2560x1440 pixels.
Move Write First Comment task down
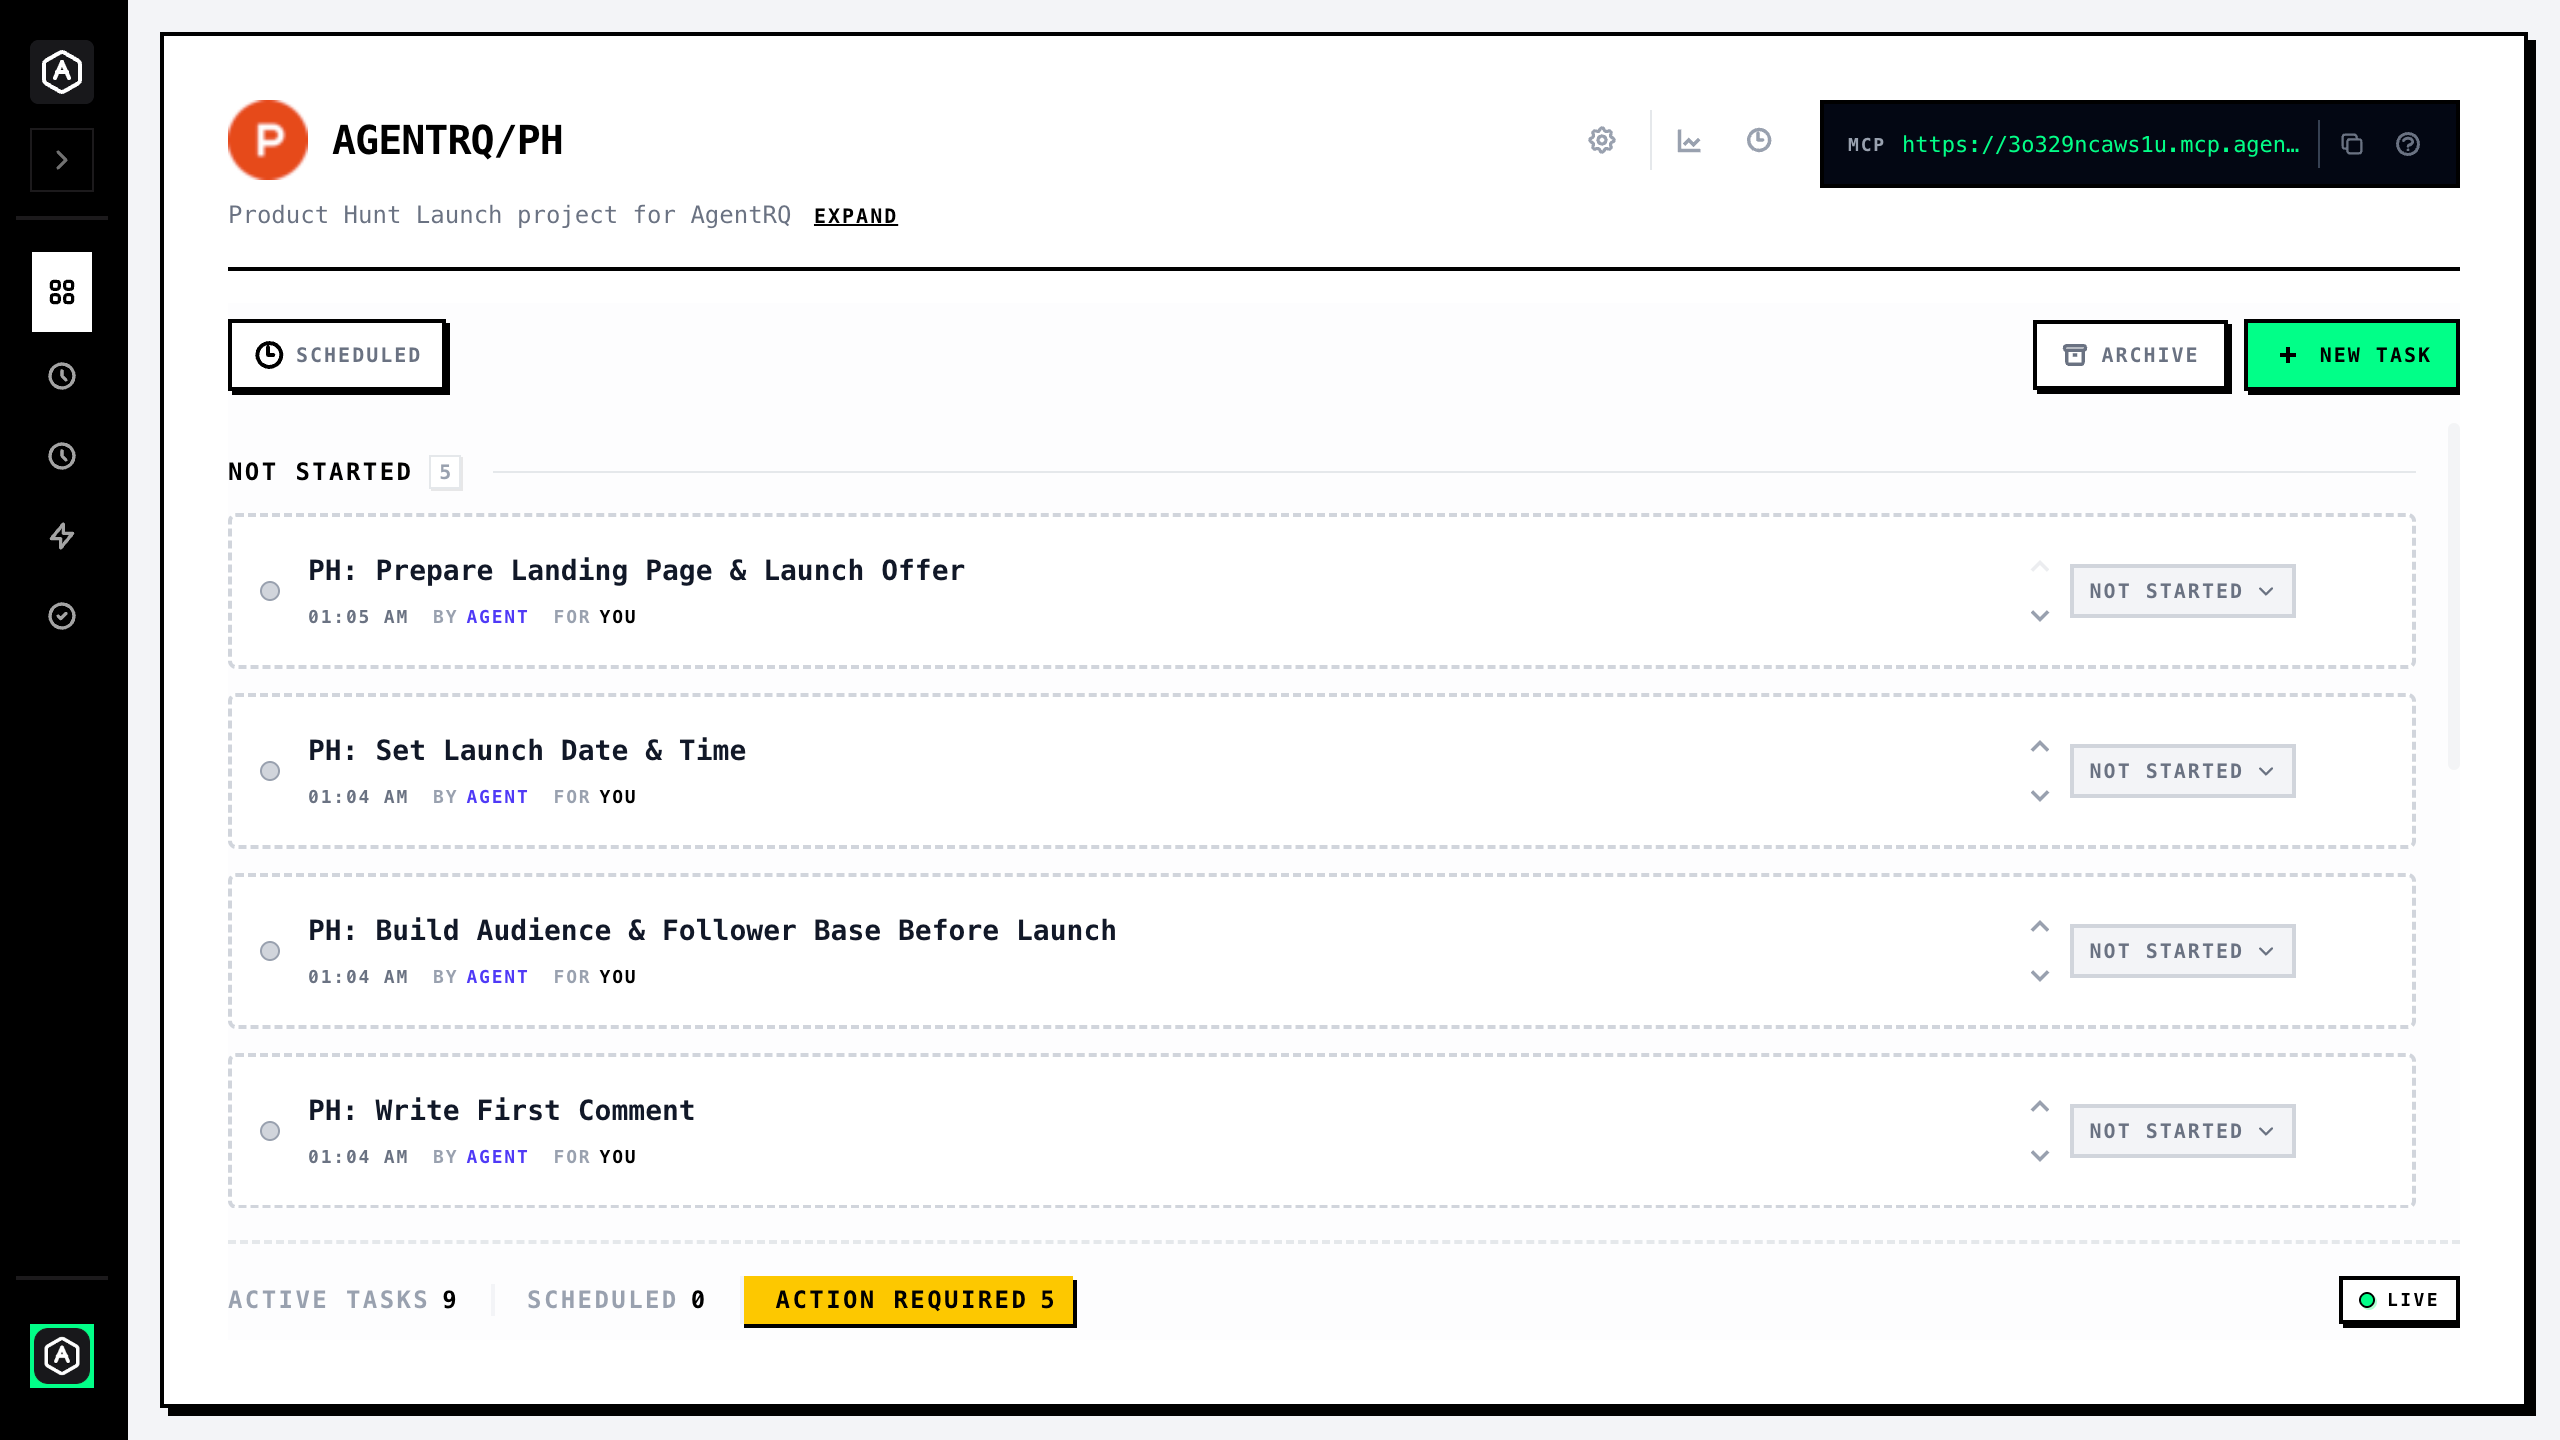coord(2040,1156)
